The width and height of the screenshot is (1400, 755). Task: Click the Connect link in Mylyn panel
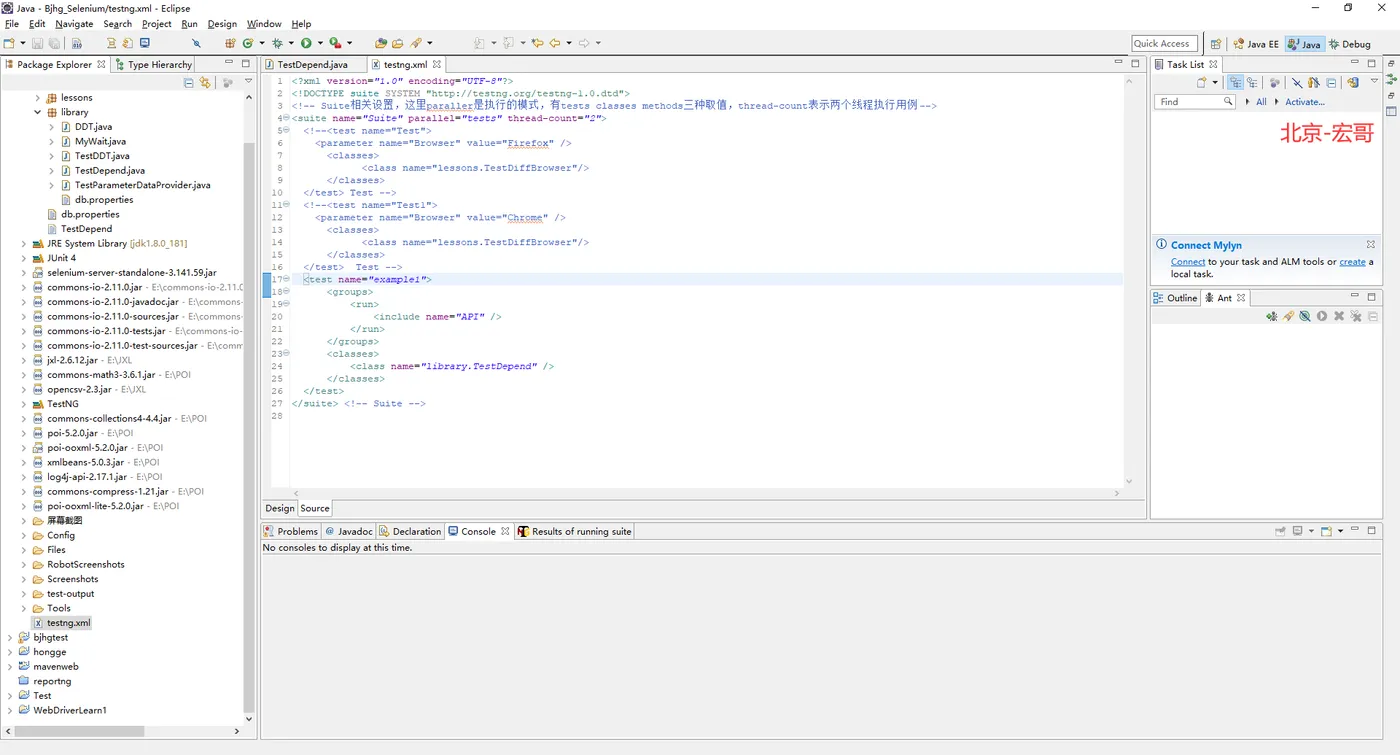[1188, 262]
